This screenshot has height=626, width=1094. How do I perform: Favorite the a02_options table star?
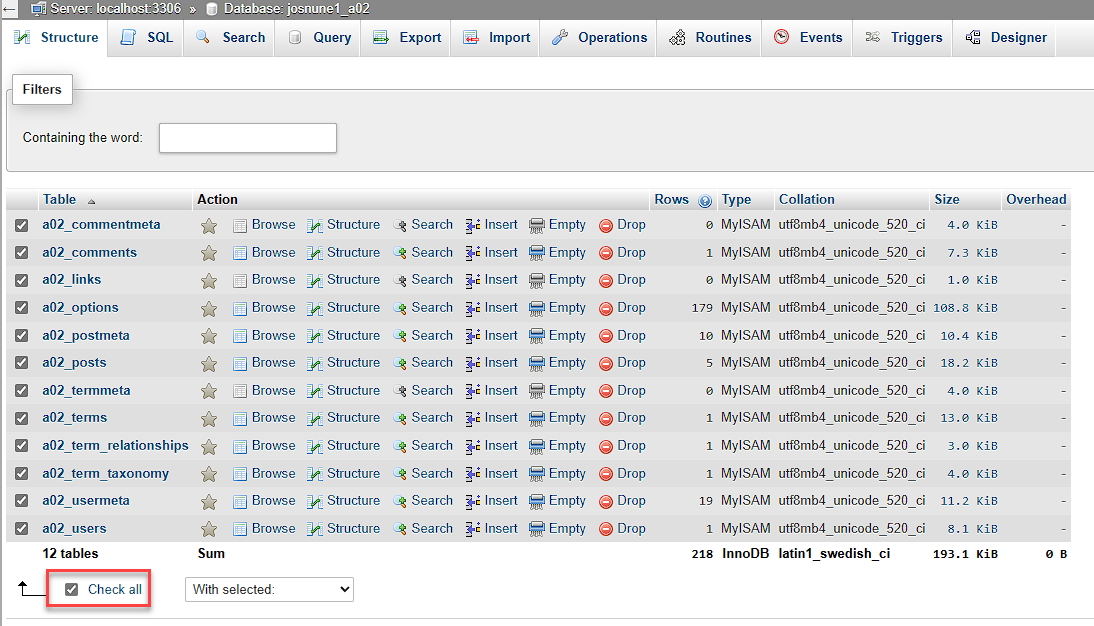pyautogui.click(x=208, y=307)
